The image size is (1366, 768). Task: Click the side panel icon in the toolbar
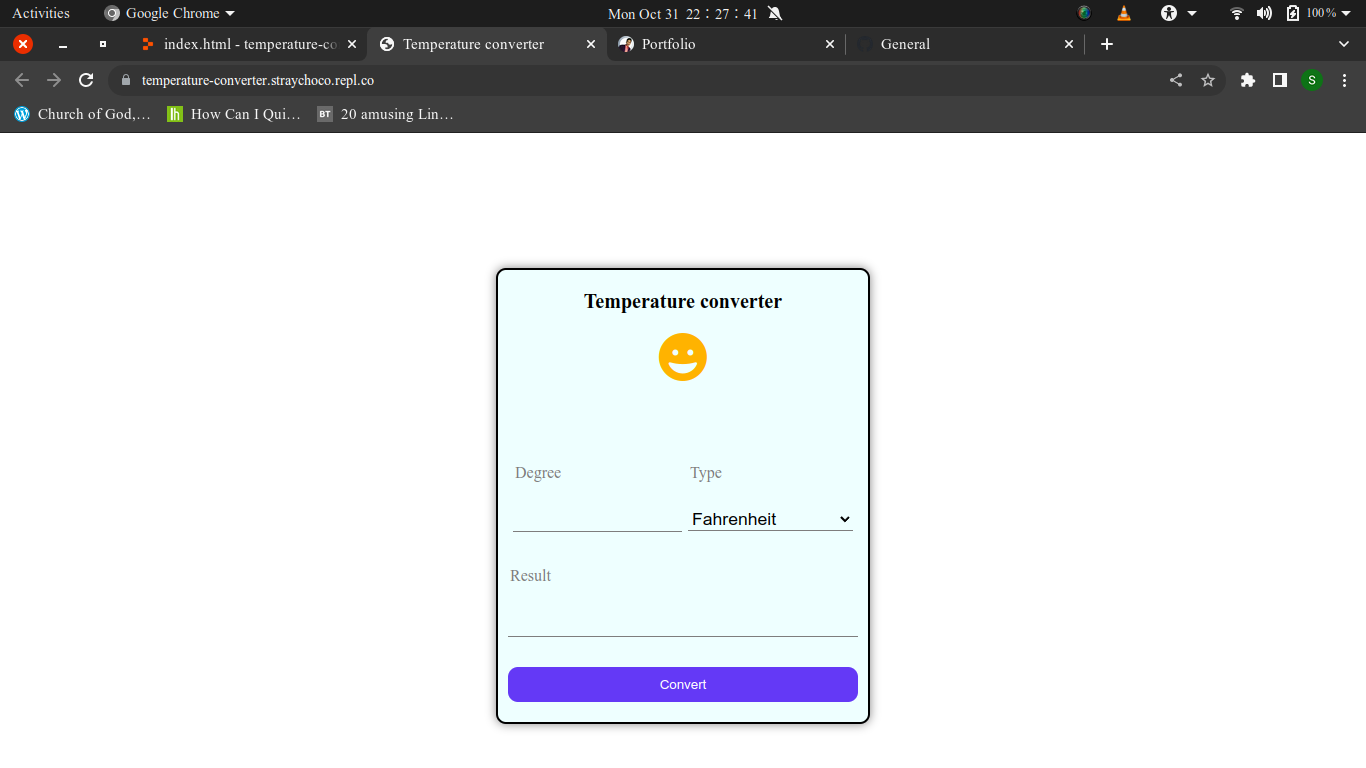coord(1279,80)
